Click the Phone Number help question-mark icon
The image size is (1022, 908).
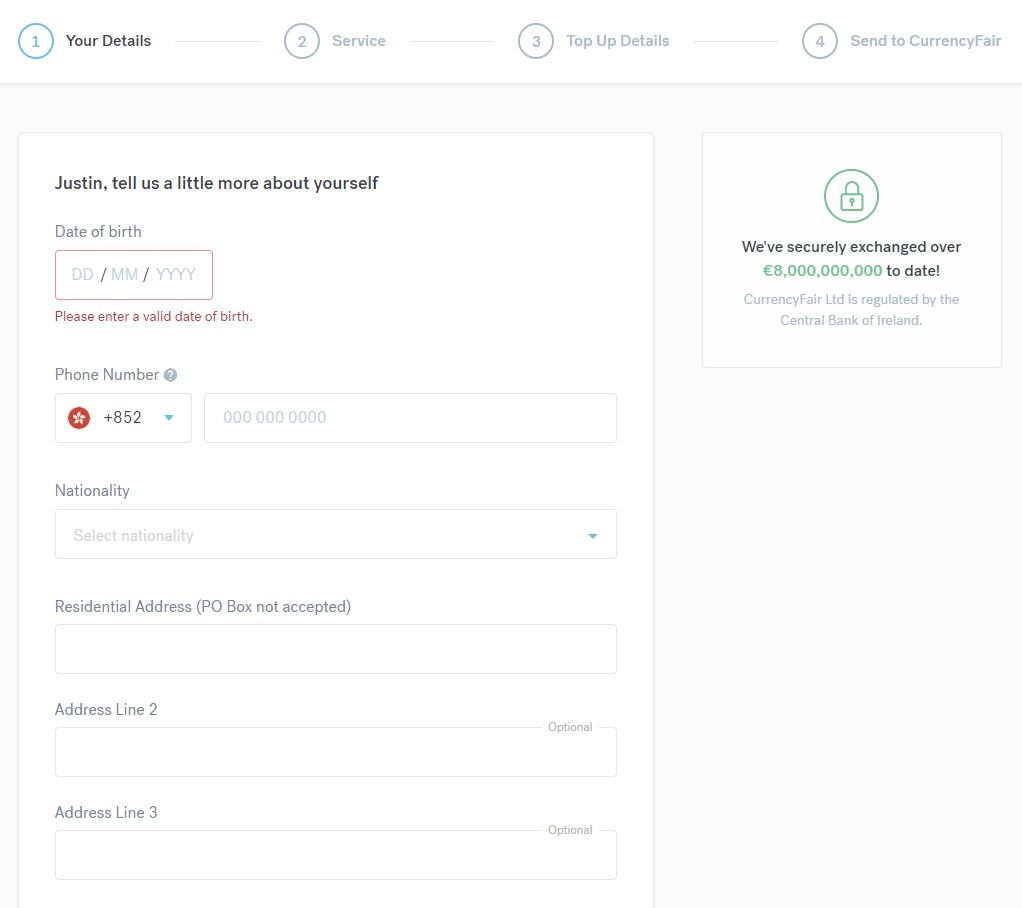pos(170,375)
